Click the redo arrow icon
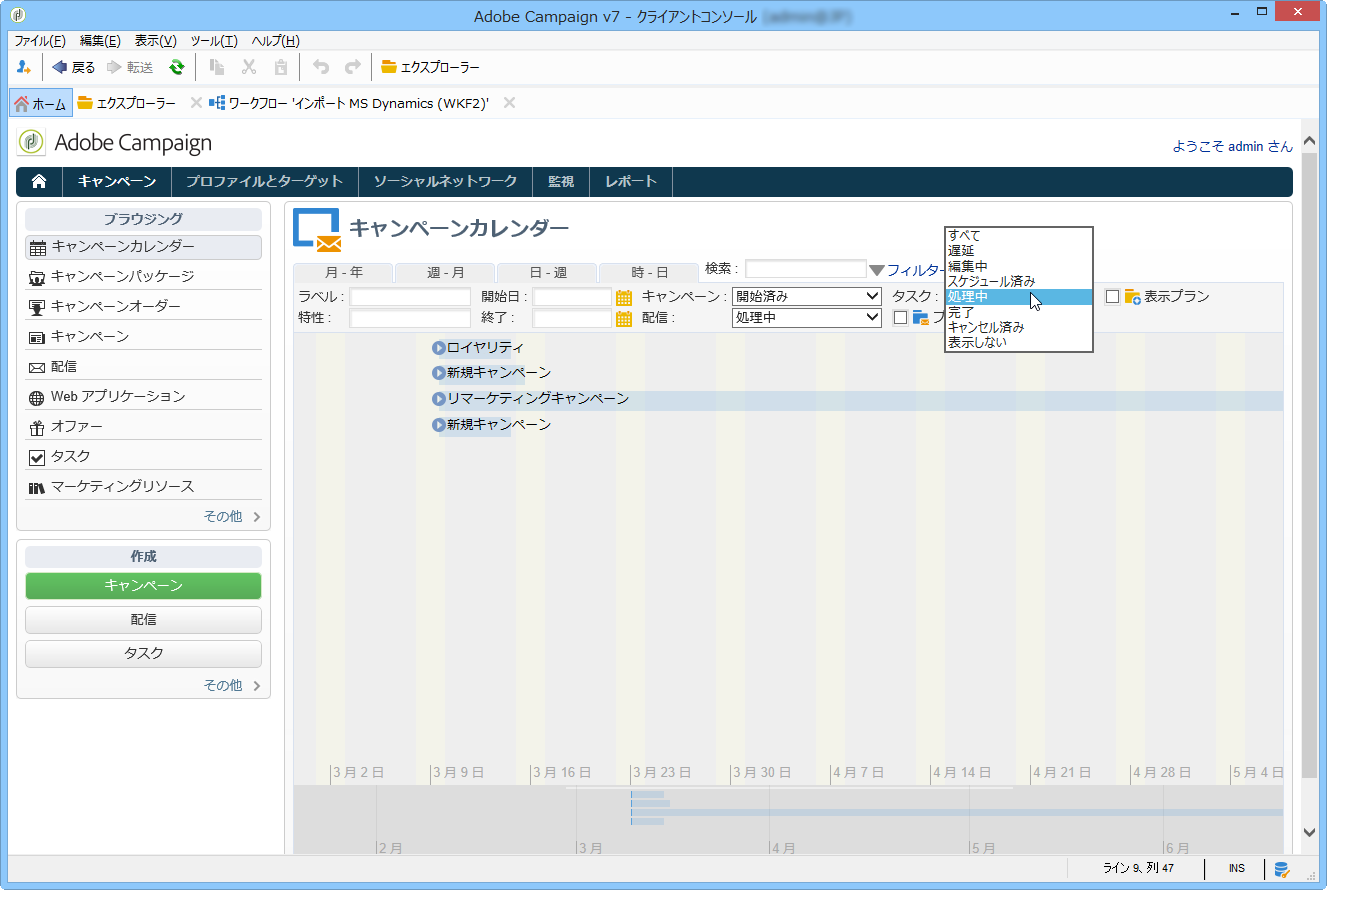The height and width of the screenshot is (913, 1355). click(x=353, y=67)
